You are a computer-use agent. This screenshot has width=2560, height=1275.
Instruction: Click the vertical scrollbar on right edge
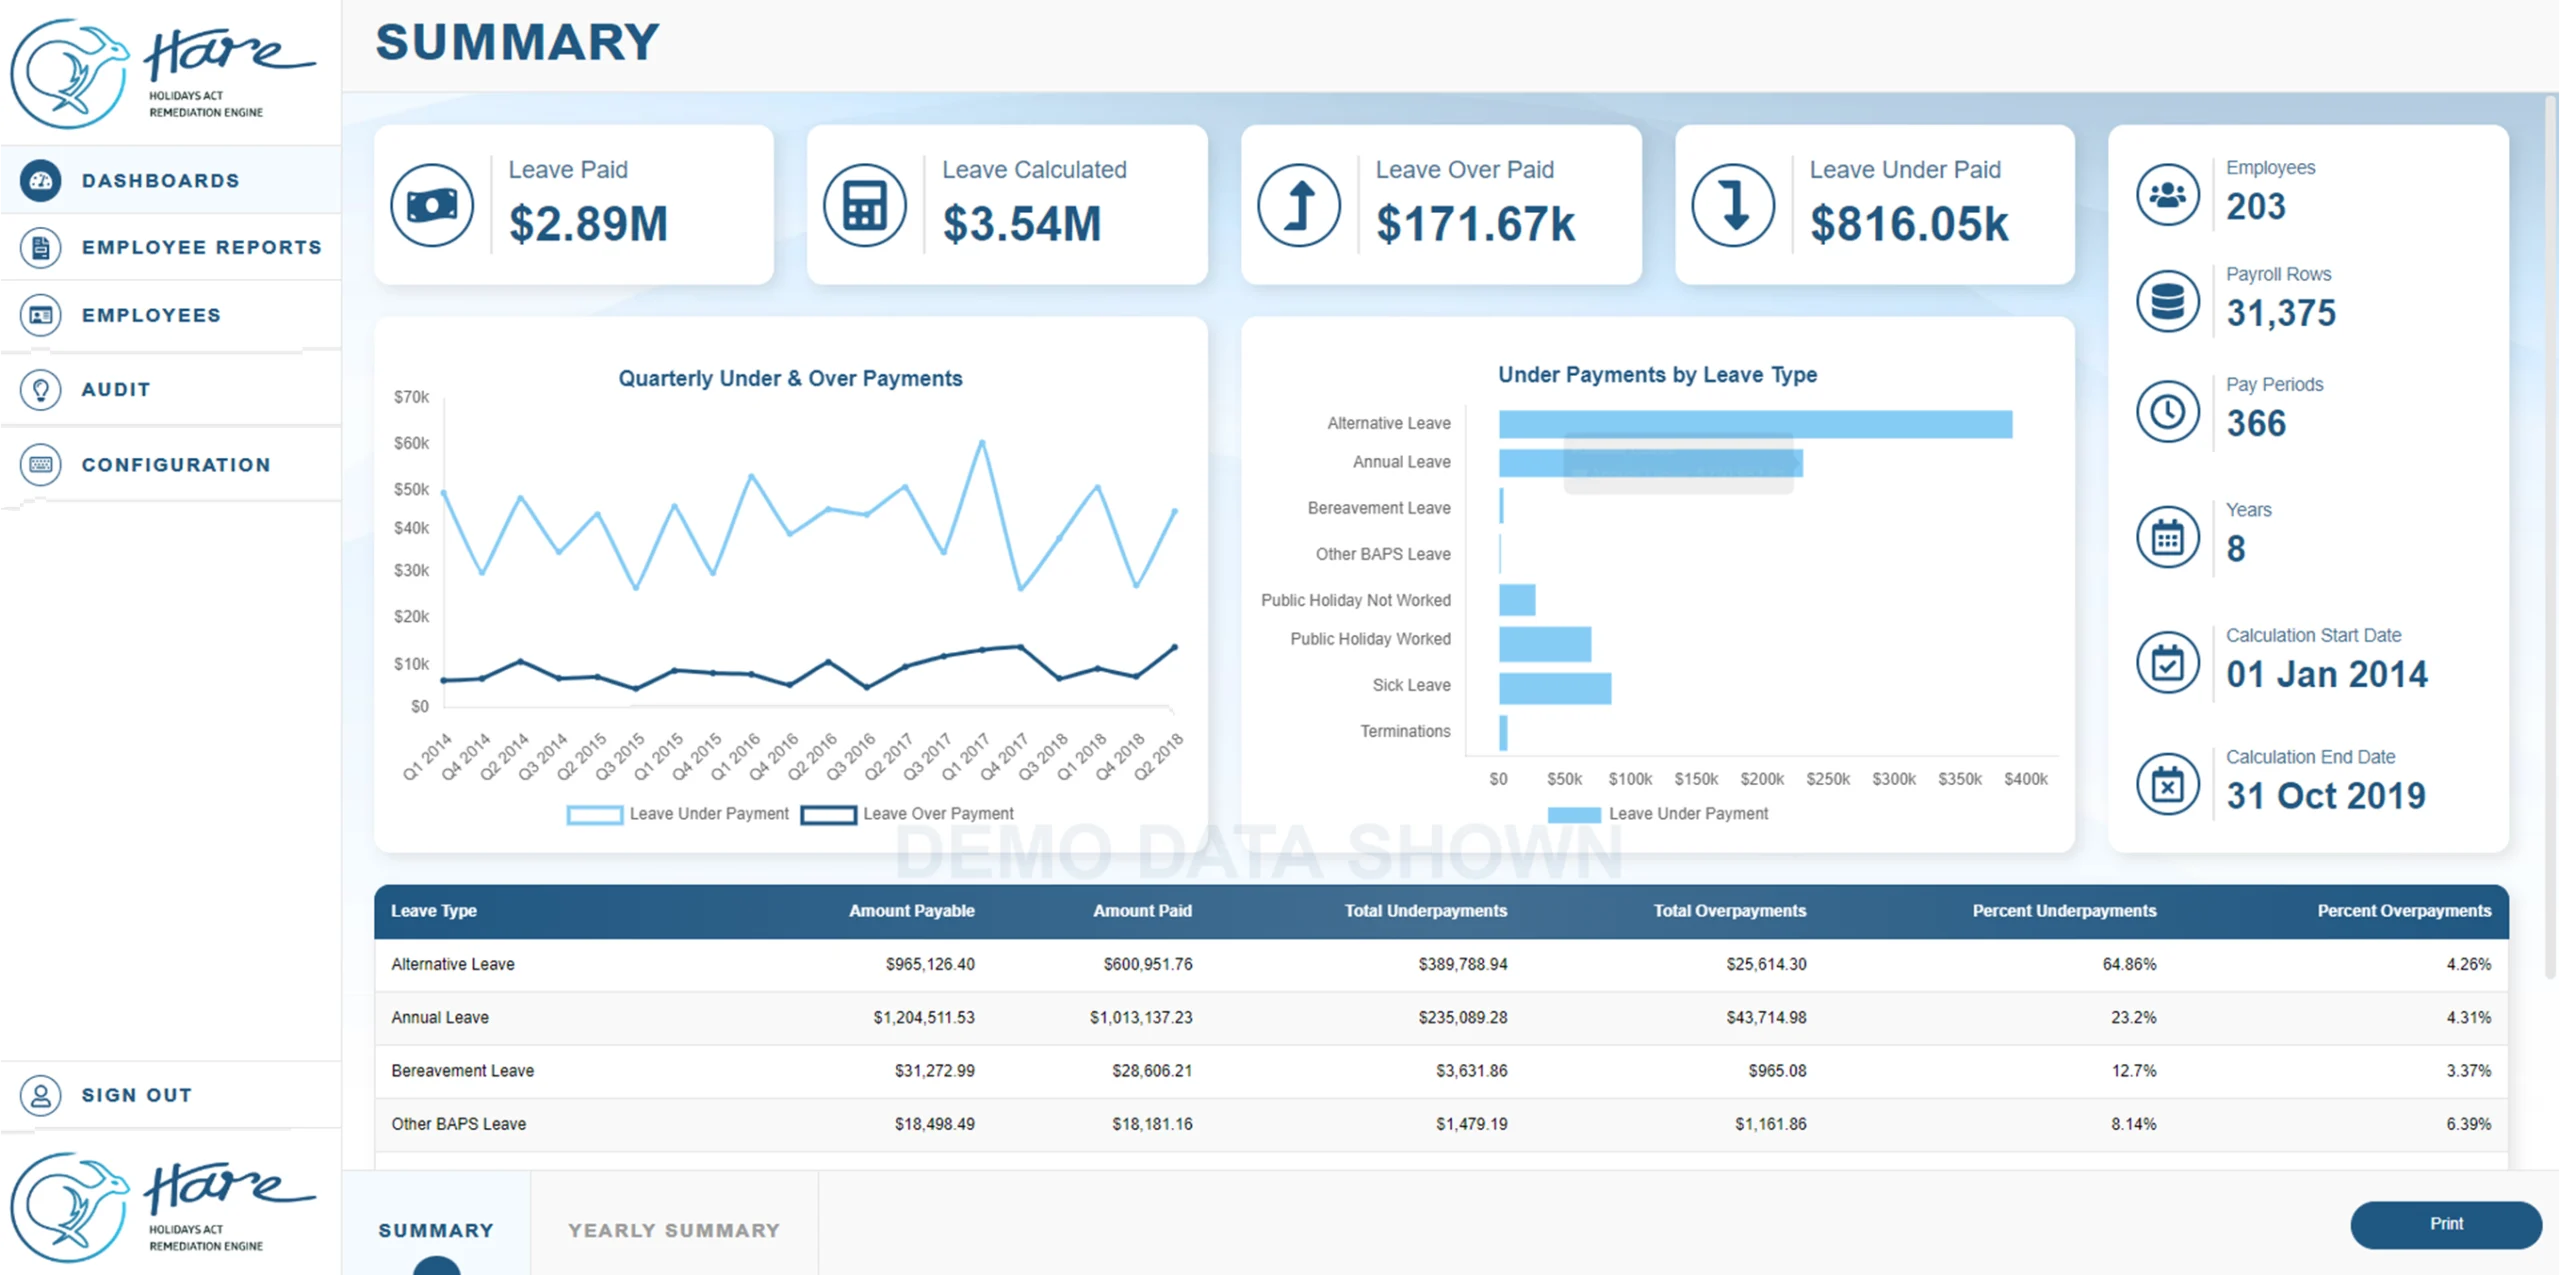pos(2550,535)
